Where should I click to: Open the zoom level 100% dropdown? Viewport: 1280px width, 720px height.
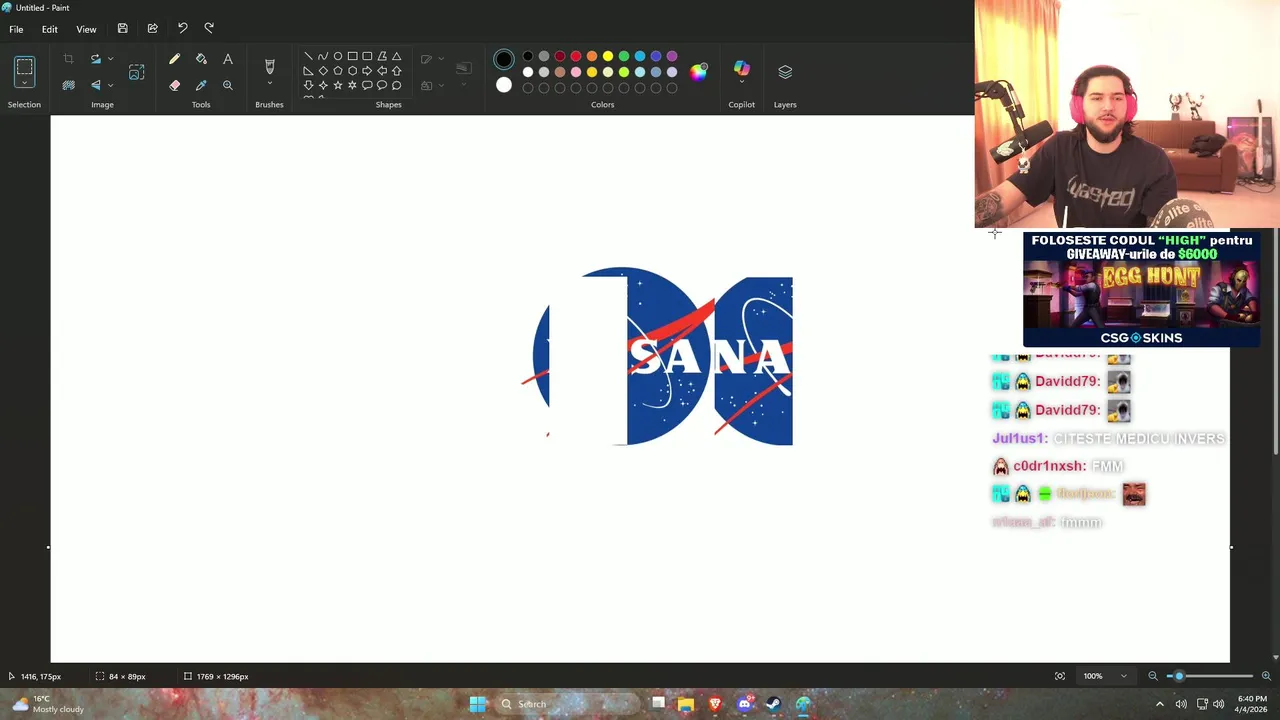click(1106, 676)
